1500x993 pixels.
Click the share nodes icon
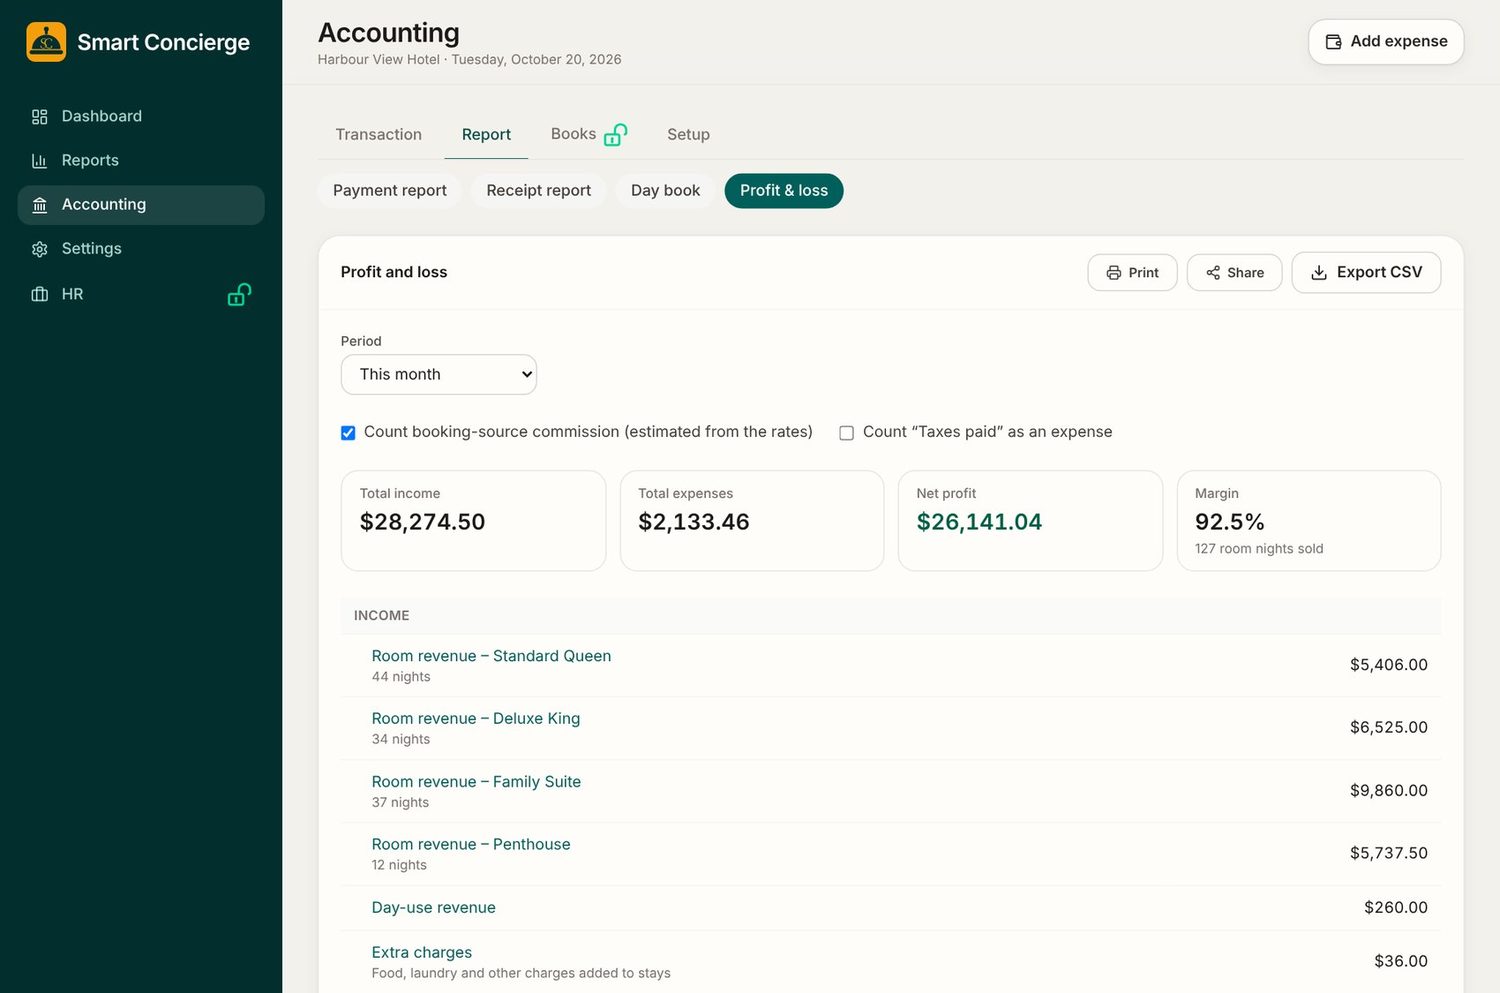point(1213,273)
